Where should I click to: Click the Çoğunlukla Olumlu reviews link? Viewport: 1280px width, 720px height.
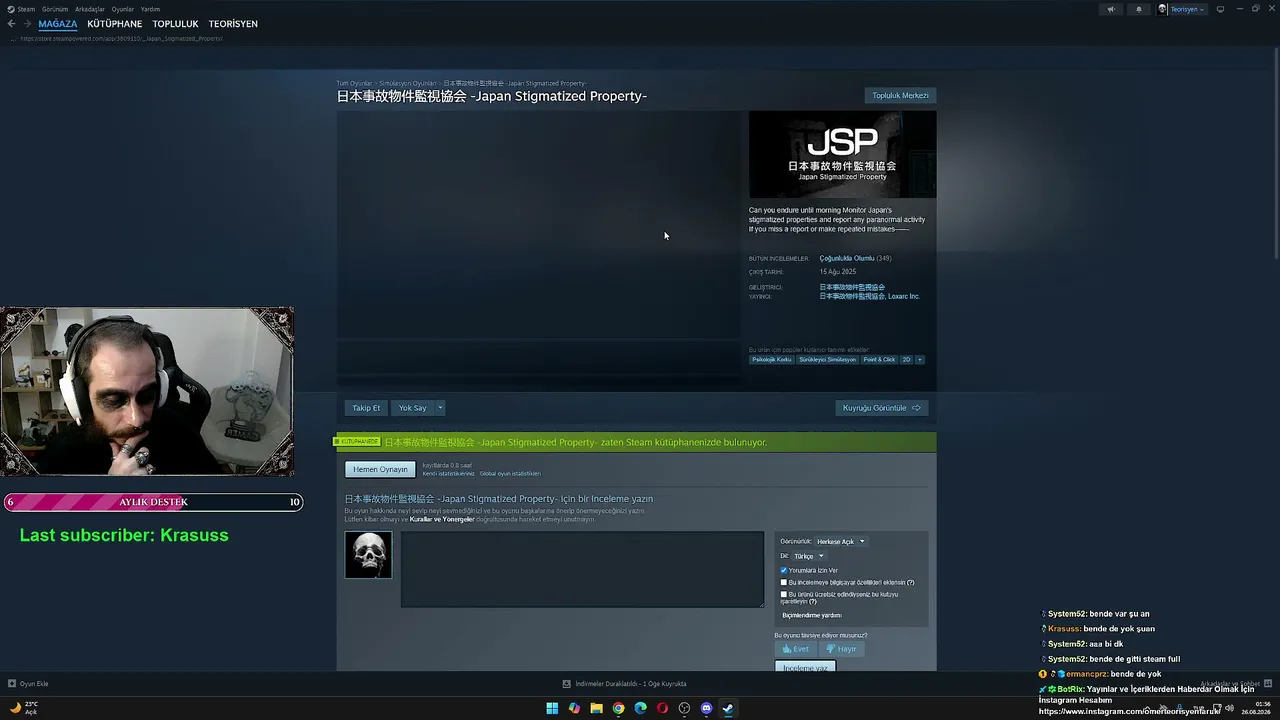pyautogui.click(x=847, y=259)
